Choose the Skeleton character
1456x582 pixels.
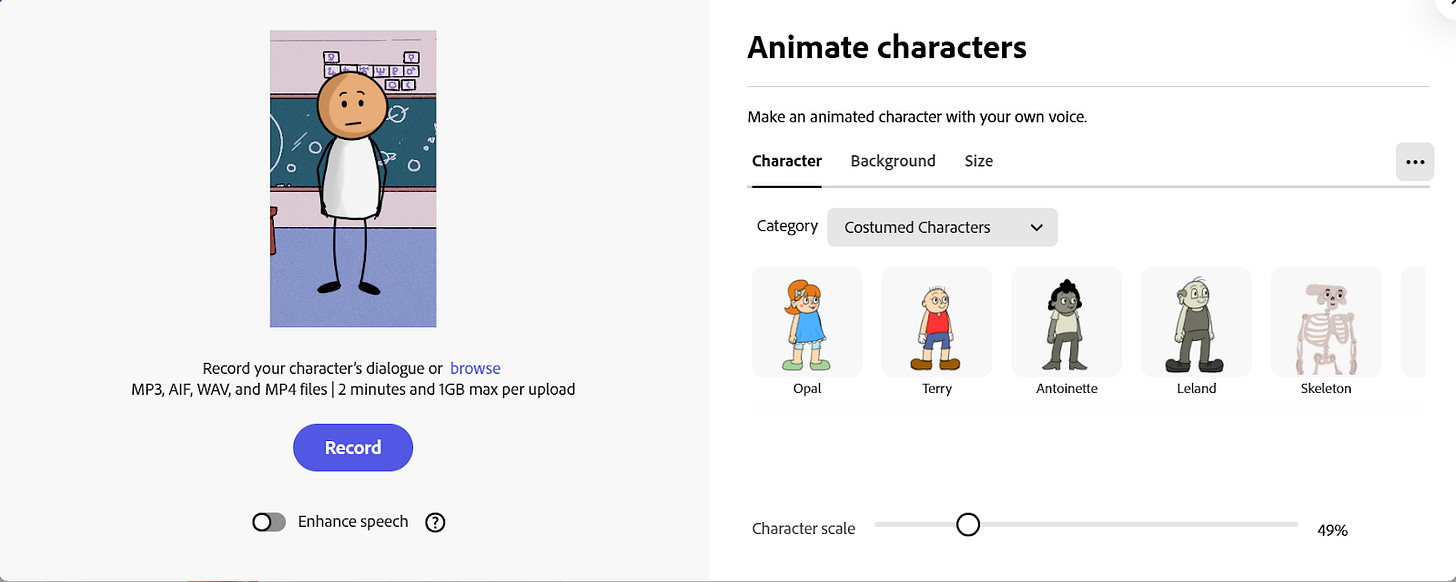1326,322
